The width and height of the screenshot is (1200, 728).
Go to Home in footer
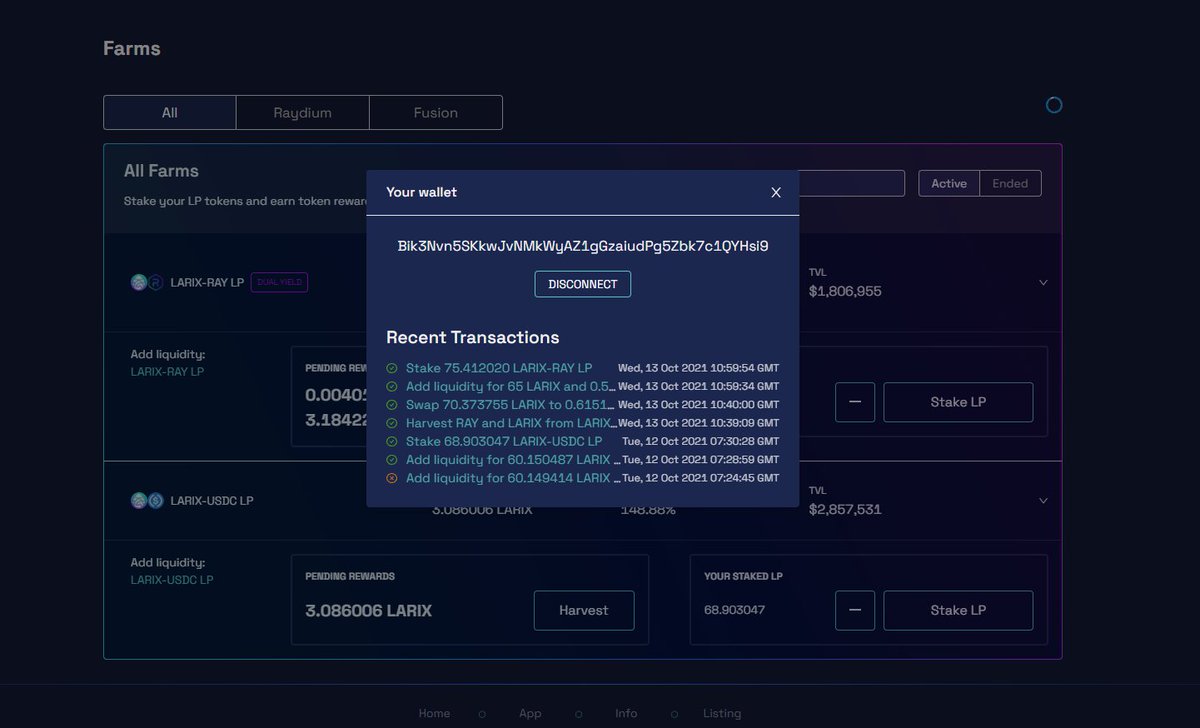434,713
